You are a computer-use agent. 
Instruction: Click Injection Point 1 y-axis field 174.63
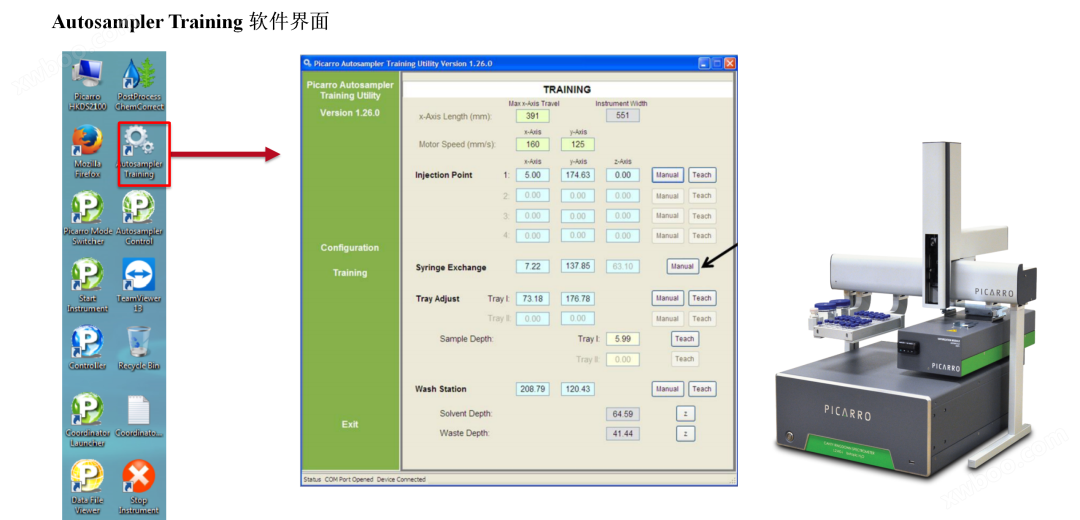[578, 175]
